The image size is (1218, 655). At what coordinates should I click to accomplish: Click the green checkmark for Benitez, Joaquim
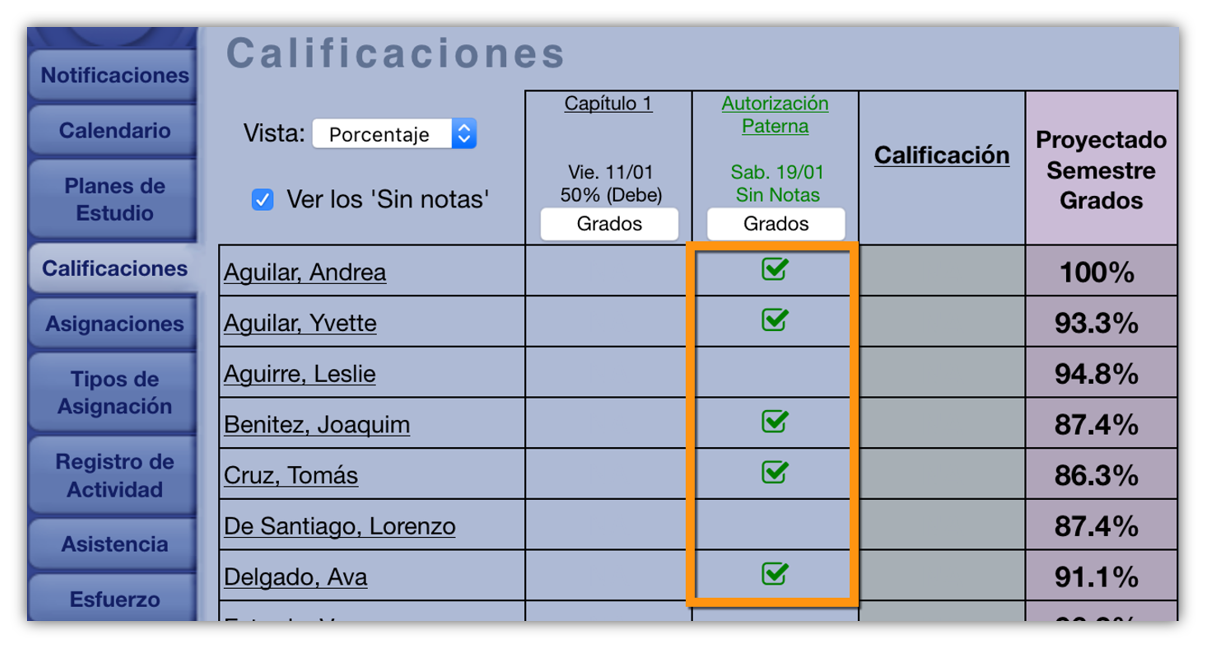click(774, 422)
